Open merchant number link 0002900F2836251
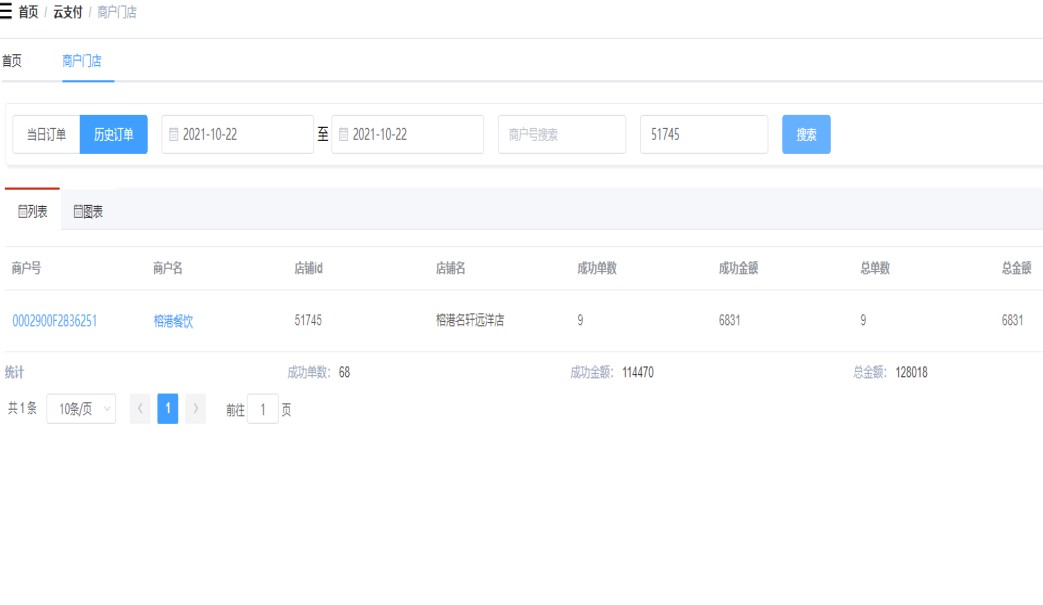 pyautogui.click(x=54, y=321)
